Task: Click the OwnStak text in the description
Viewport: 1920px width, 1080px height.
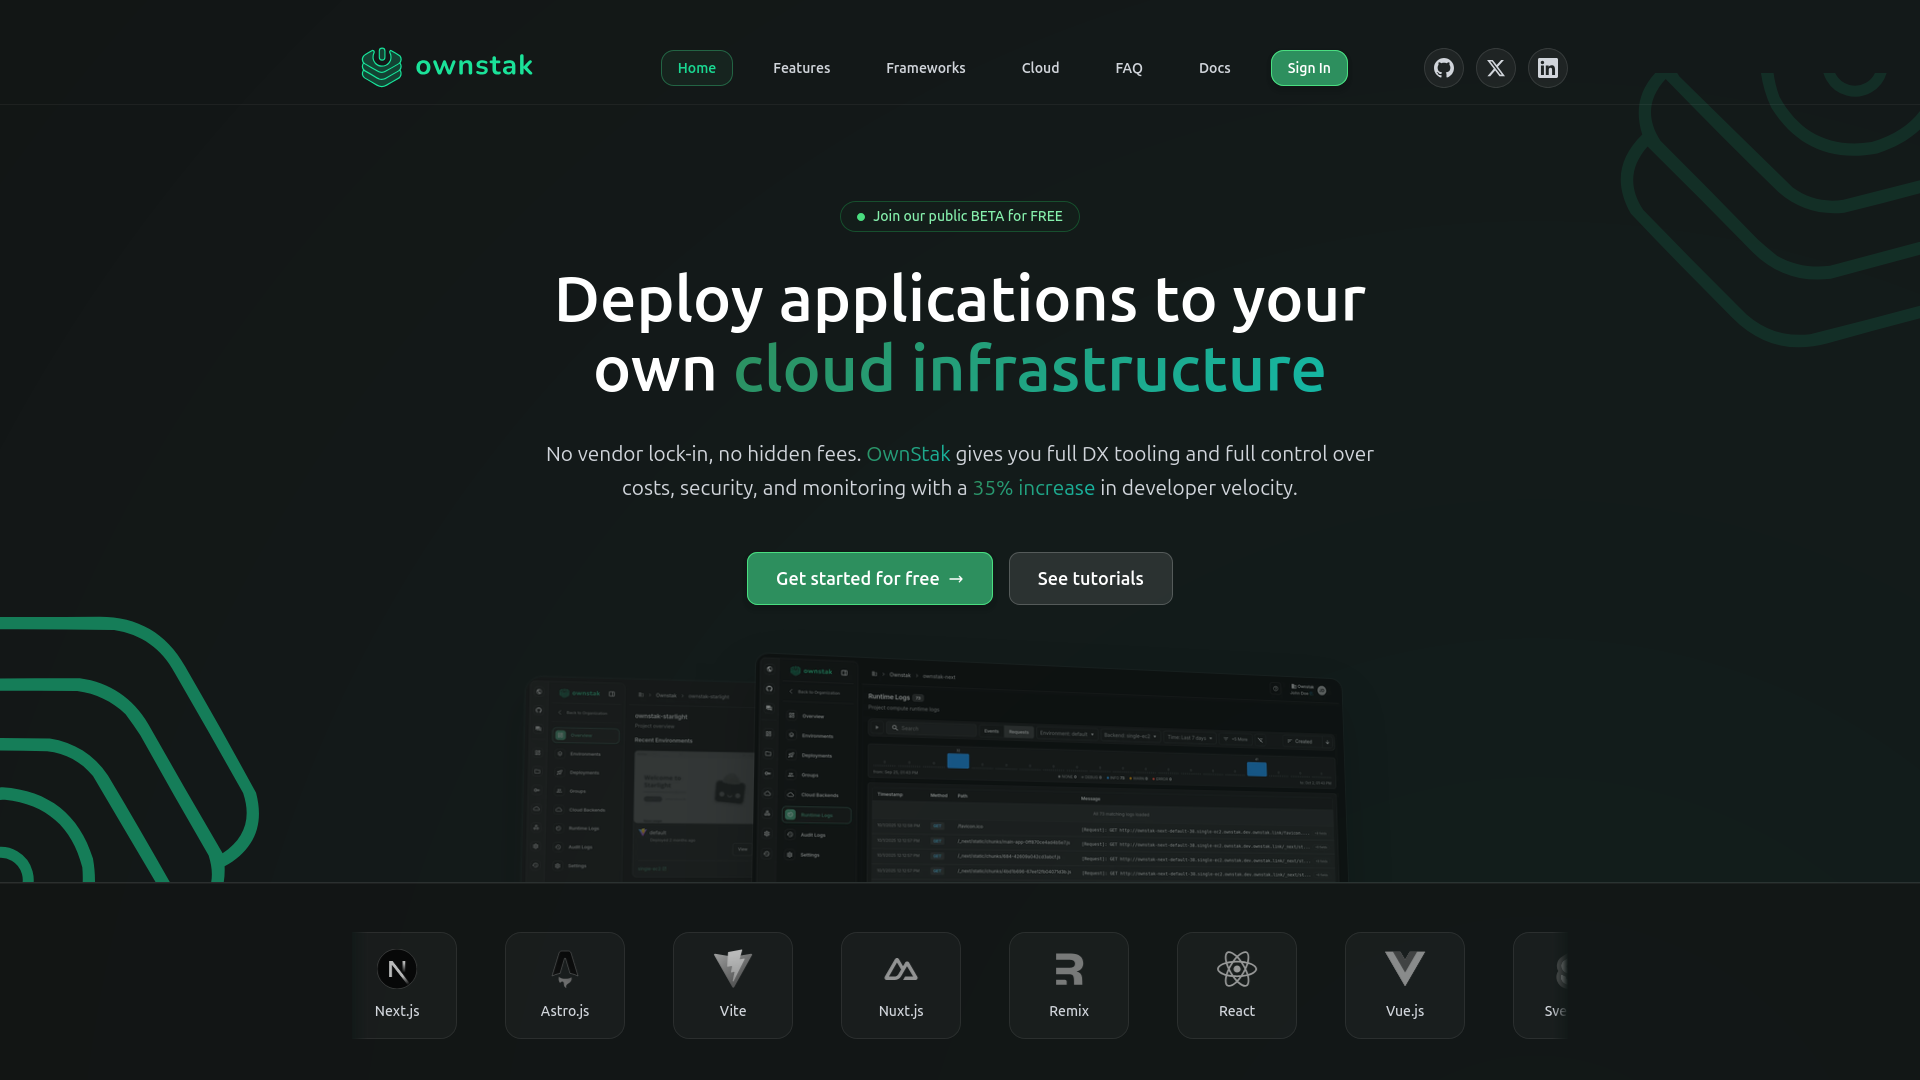Action: click(x=908, y=454)
